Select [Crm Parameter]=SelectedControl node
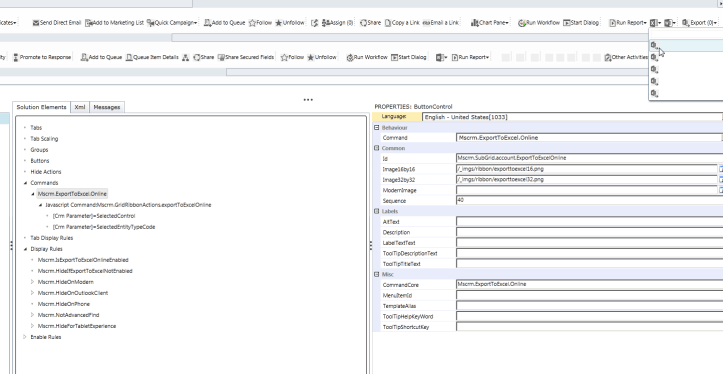 click(94, 216)
